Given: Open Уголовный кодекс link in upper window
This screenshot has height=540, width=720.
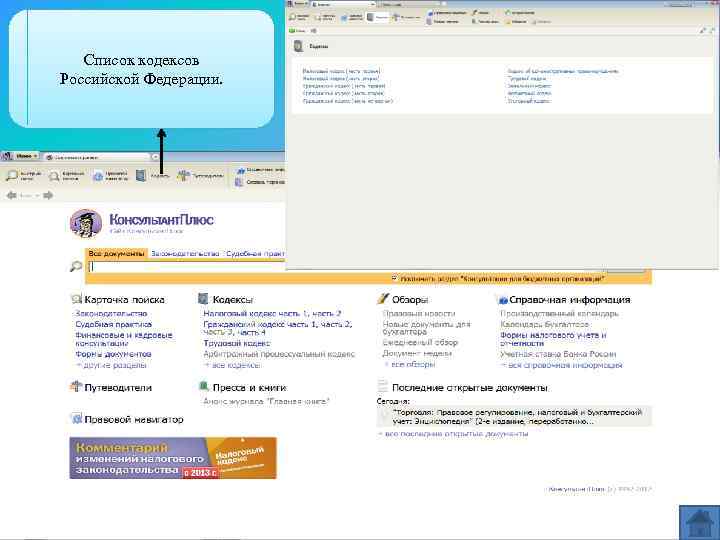Looking at the screenshot, I should (529, 101).
